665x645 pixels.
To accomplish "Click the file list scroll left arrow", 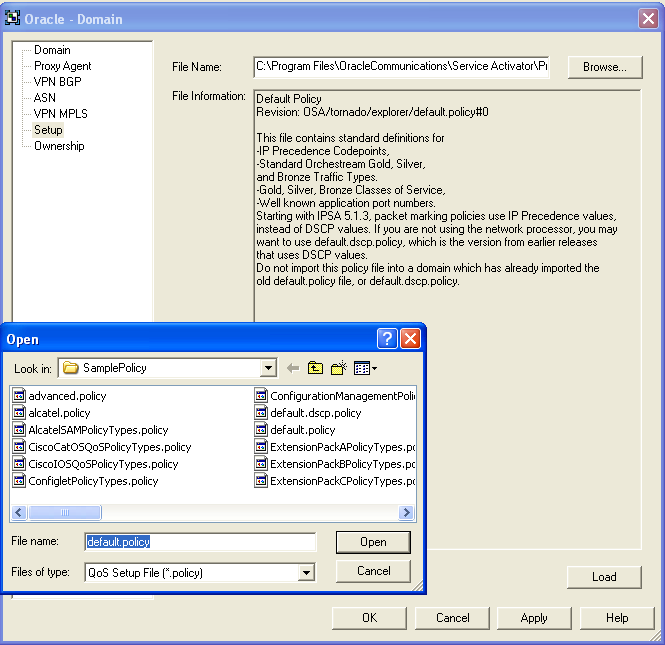I will point(19,513).
